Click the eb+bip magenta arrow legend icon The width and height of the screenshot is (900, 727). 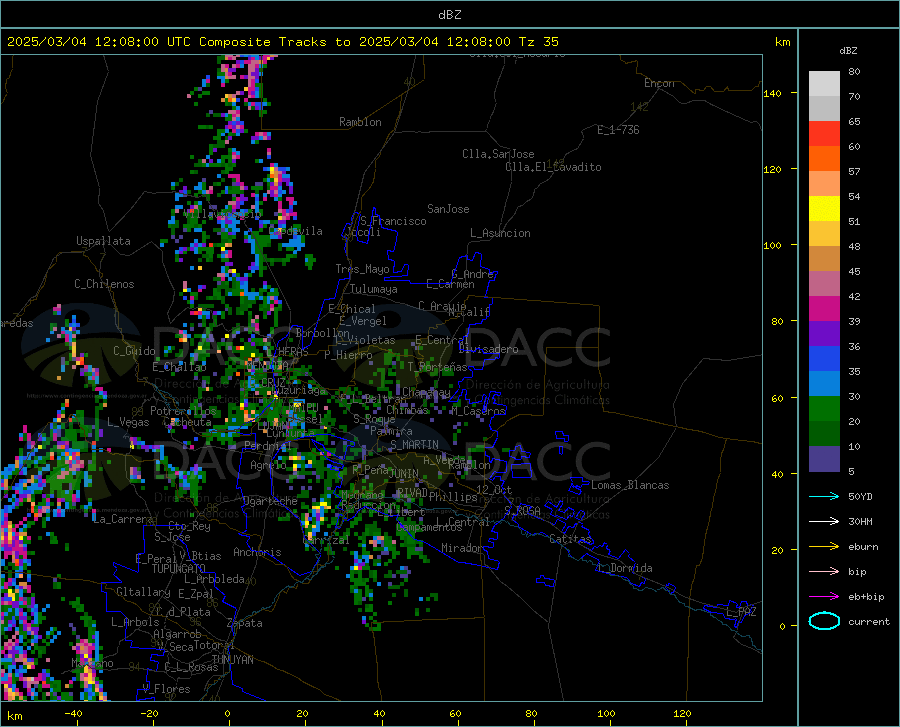coord(824,596)
